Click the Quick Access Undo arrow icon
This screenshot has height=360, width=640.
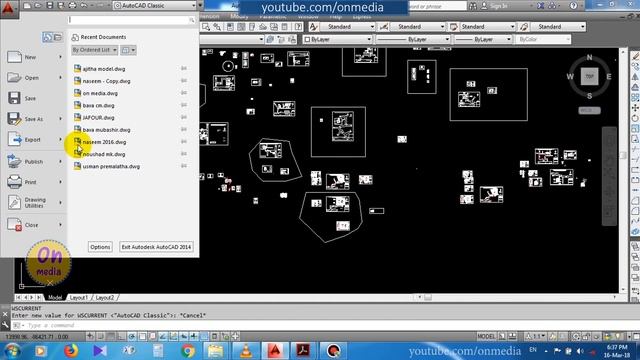coord(84,6)
